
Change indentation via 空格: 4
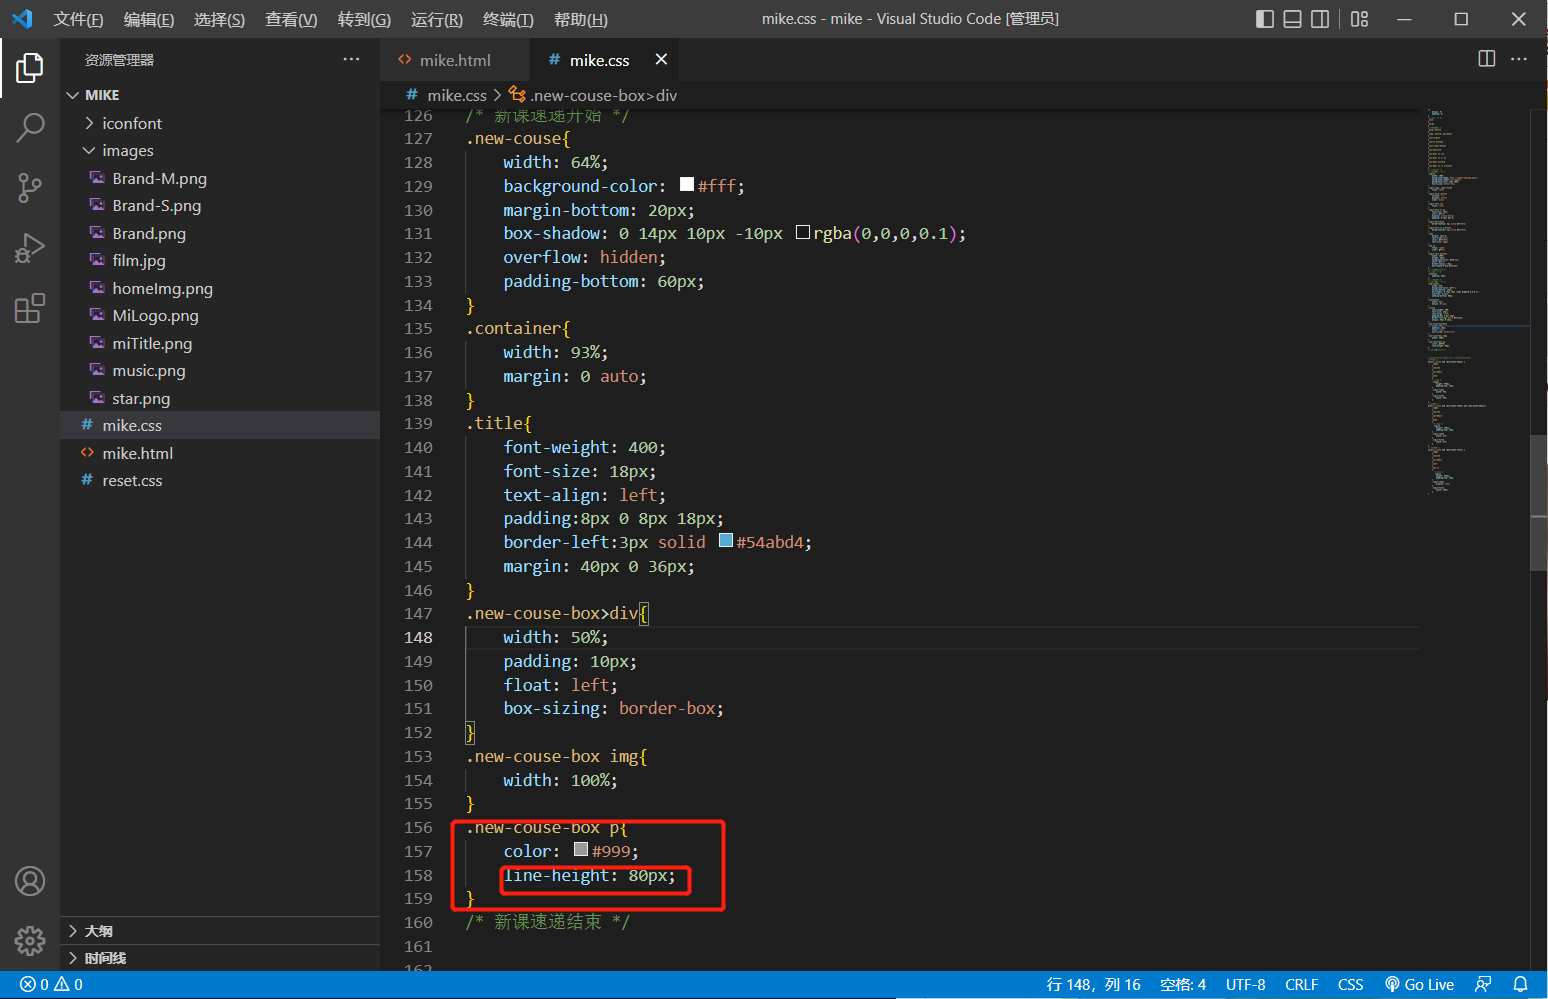tap(1183, 985)
